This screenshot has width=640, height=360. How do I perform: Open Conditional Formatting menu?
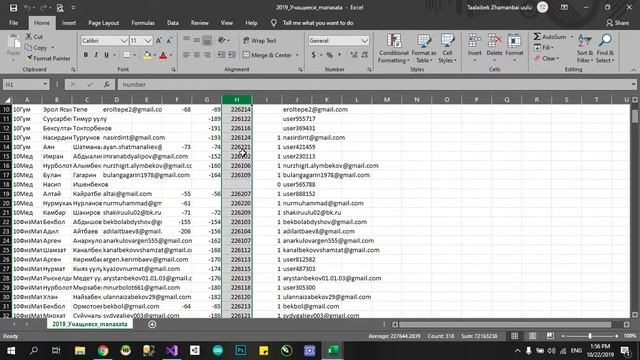point(393,49)
